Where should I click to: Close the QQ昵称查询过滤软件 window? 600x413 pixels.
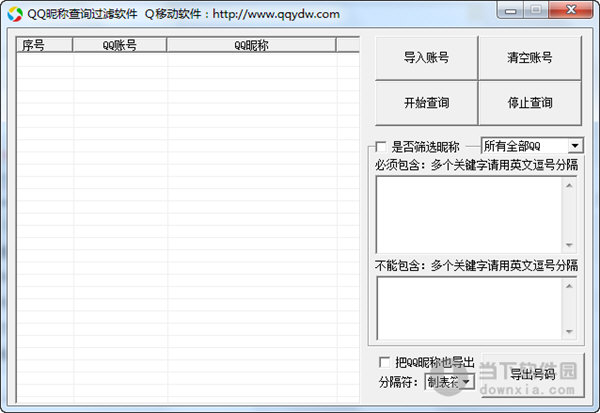tap(571, 10)
